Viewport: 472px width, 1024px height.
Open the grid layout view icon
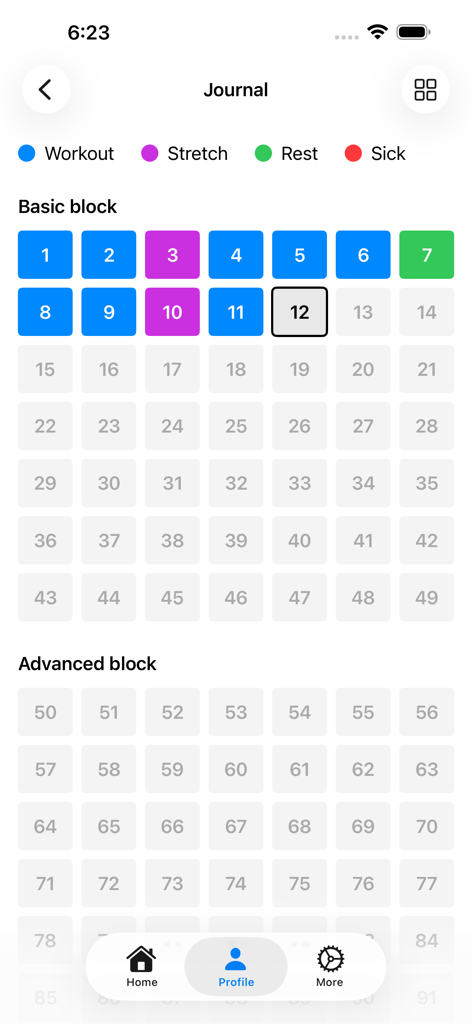(x=426, y=89)
